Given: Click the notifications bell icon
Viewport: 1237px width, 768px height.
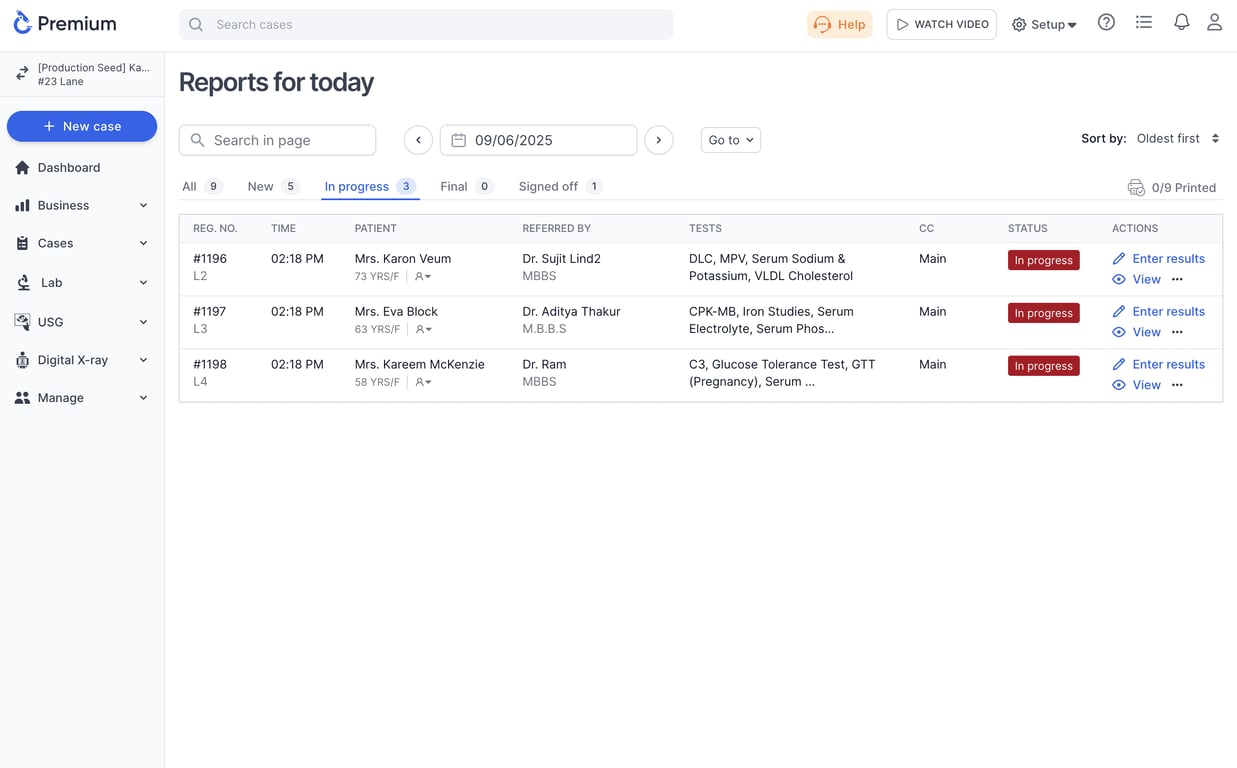Looking at the screenshot, I should pos(1181,22).
